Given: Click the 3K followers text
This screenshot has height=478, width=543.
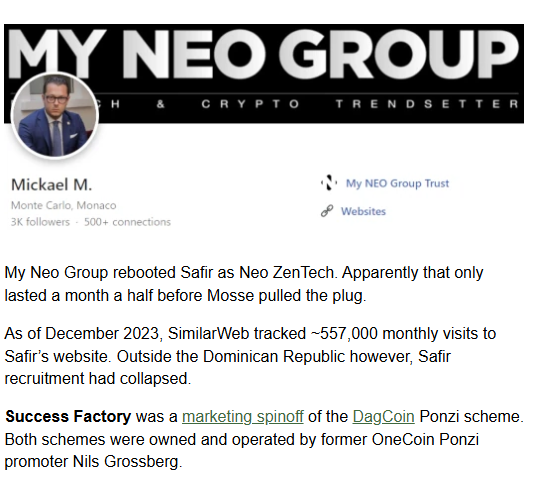Looking at the screenshot, I should pyautogui.click(x=40, y=222).
